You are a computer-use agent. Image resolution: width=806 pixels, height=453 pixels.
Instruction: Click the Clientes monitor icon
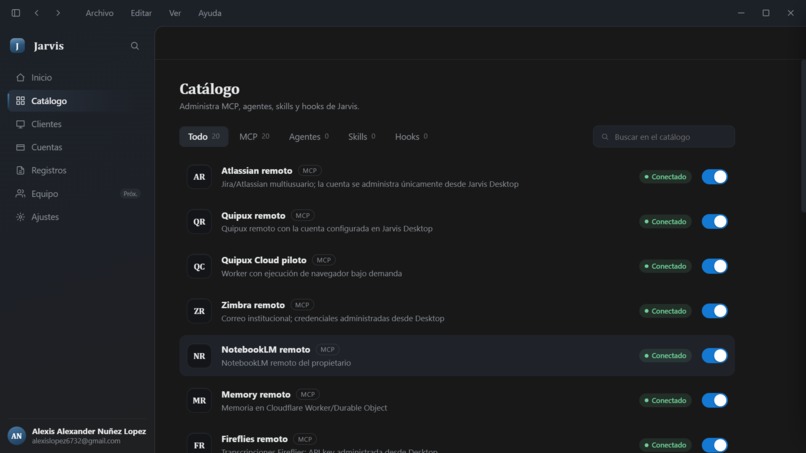coord(20,124)
